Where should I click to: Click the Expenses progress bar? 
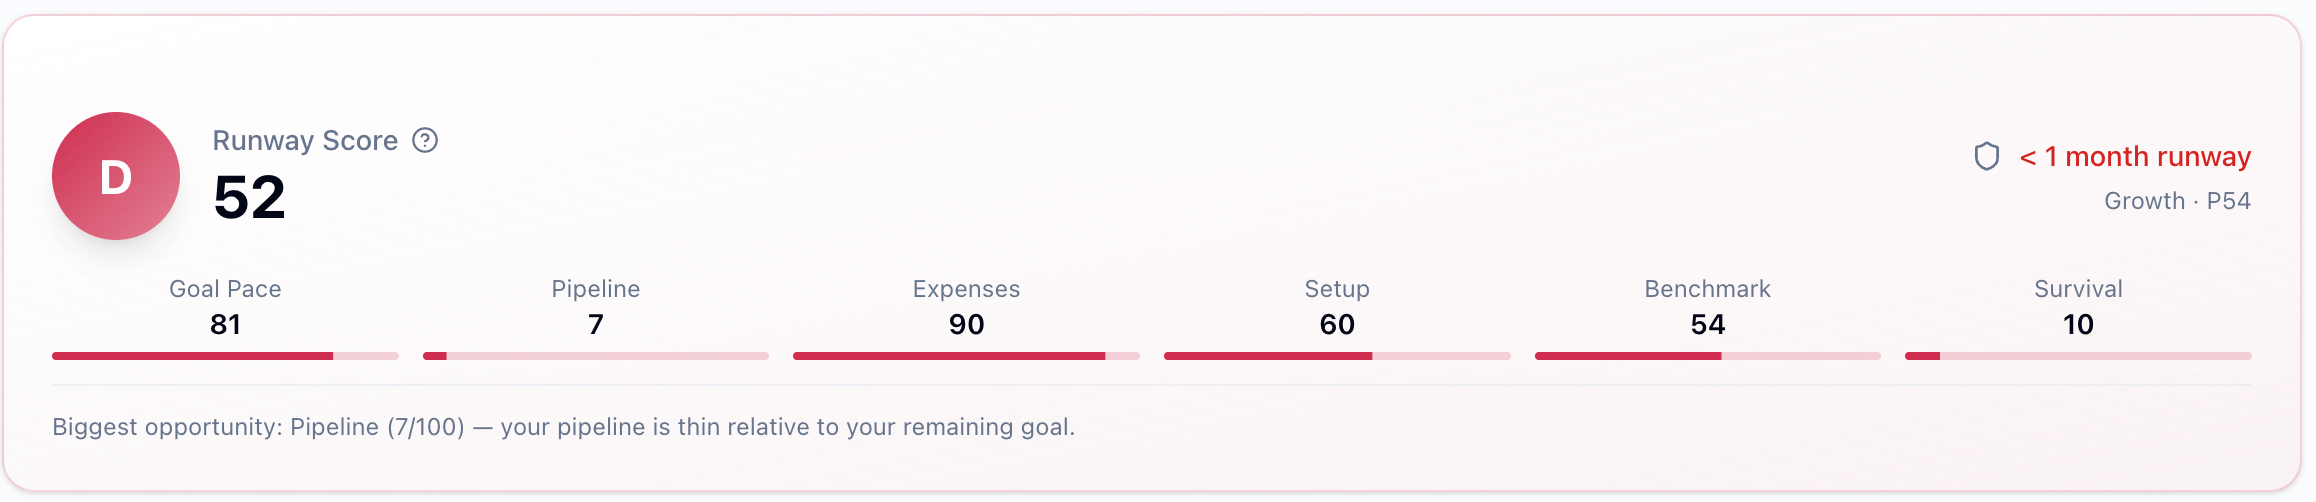[966, 356]
